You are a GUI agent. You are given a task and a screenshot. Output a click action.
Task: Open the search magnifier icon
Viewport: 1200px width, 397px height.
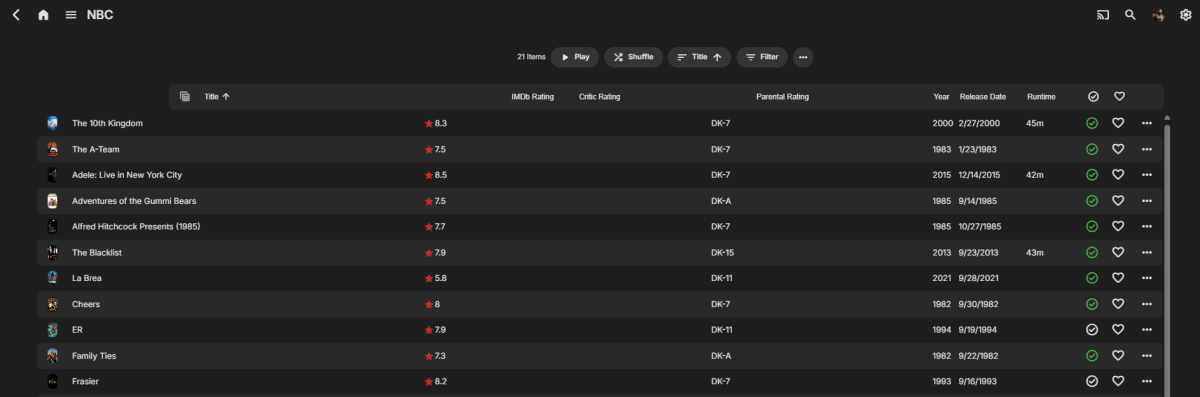pos(1130,15)
